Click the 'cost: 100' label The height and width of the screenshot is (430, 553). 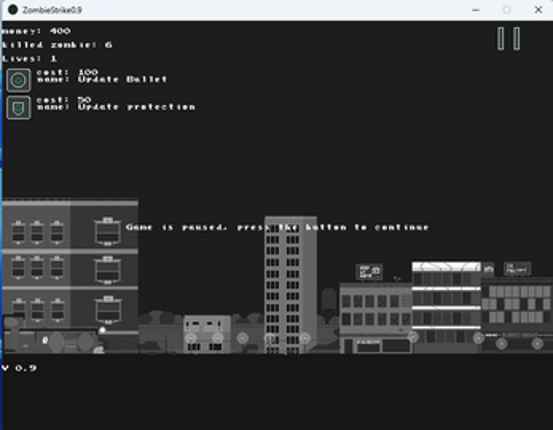(x=67, y=72)
